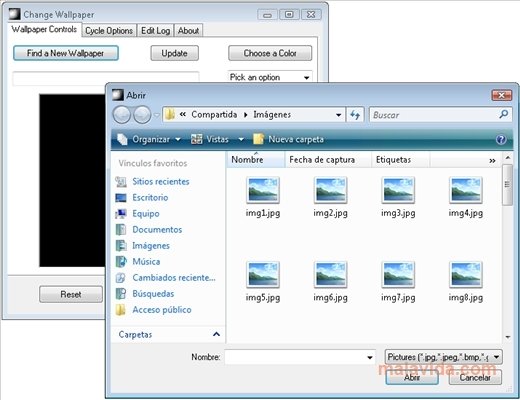The image size is (520, 400).
Task: Open the Vistas dropdown arrow
Action: click(x=241, y=139)
